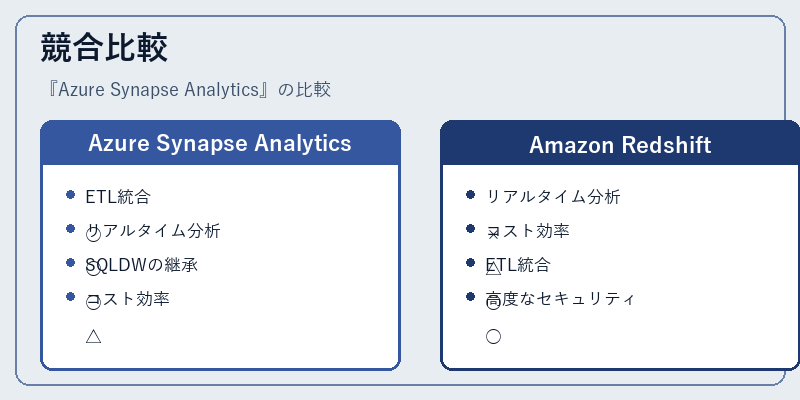Select 高度なセキュリティ list item text
This screenshot has height=400, width=800.
tap(560, 298)
